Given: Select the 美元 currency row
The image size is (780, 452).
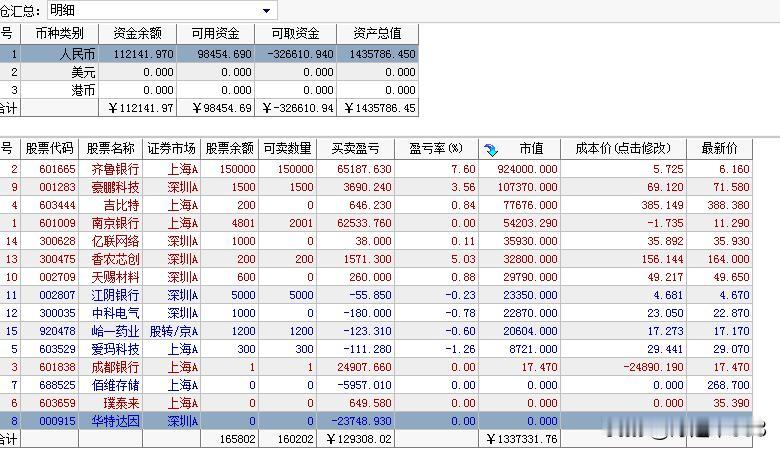Looking at the screenshot, I should (x=209, y=72).
